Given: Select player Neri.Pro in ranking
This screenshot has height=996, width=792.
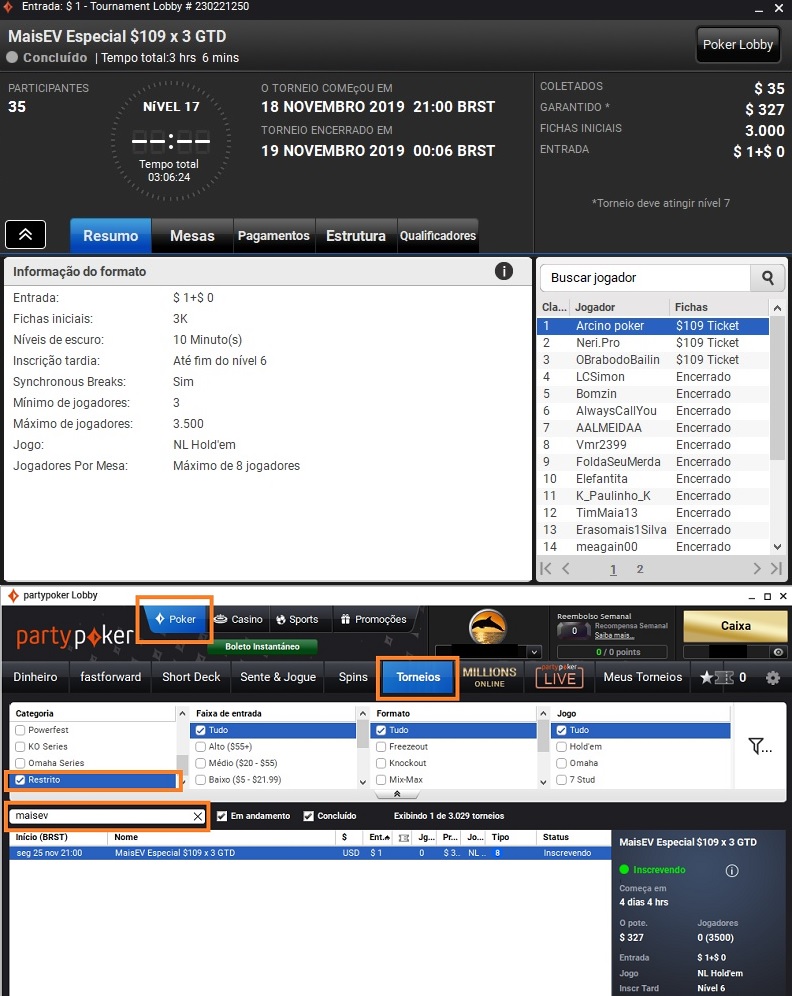Looking at the screenshot, I should 653,343.
